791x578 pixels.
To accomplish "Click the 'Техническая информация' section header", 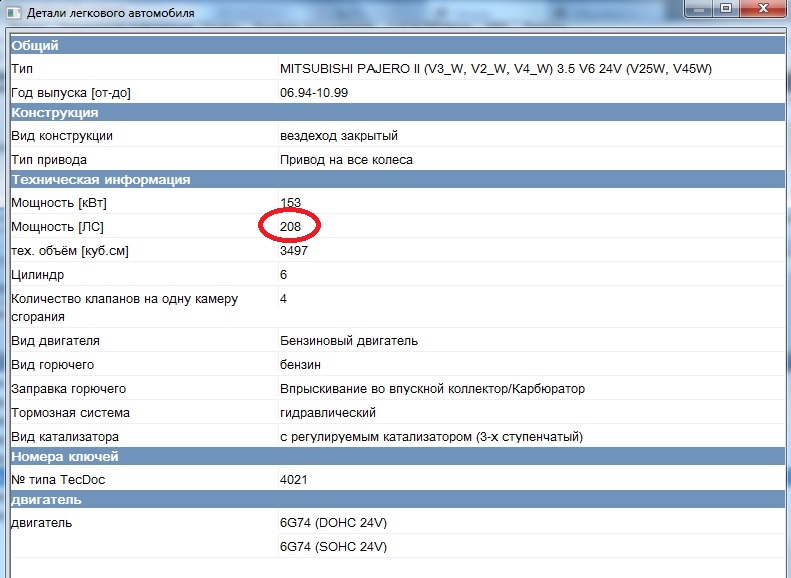I will [100, 180].
